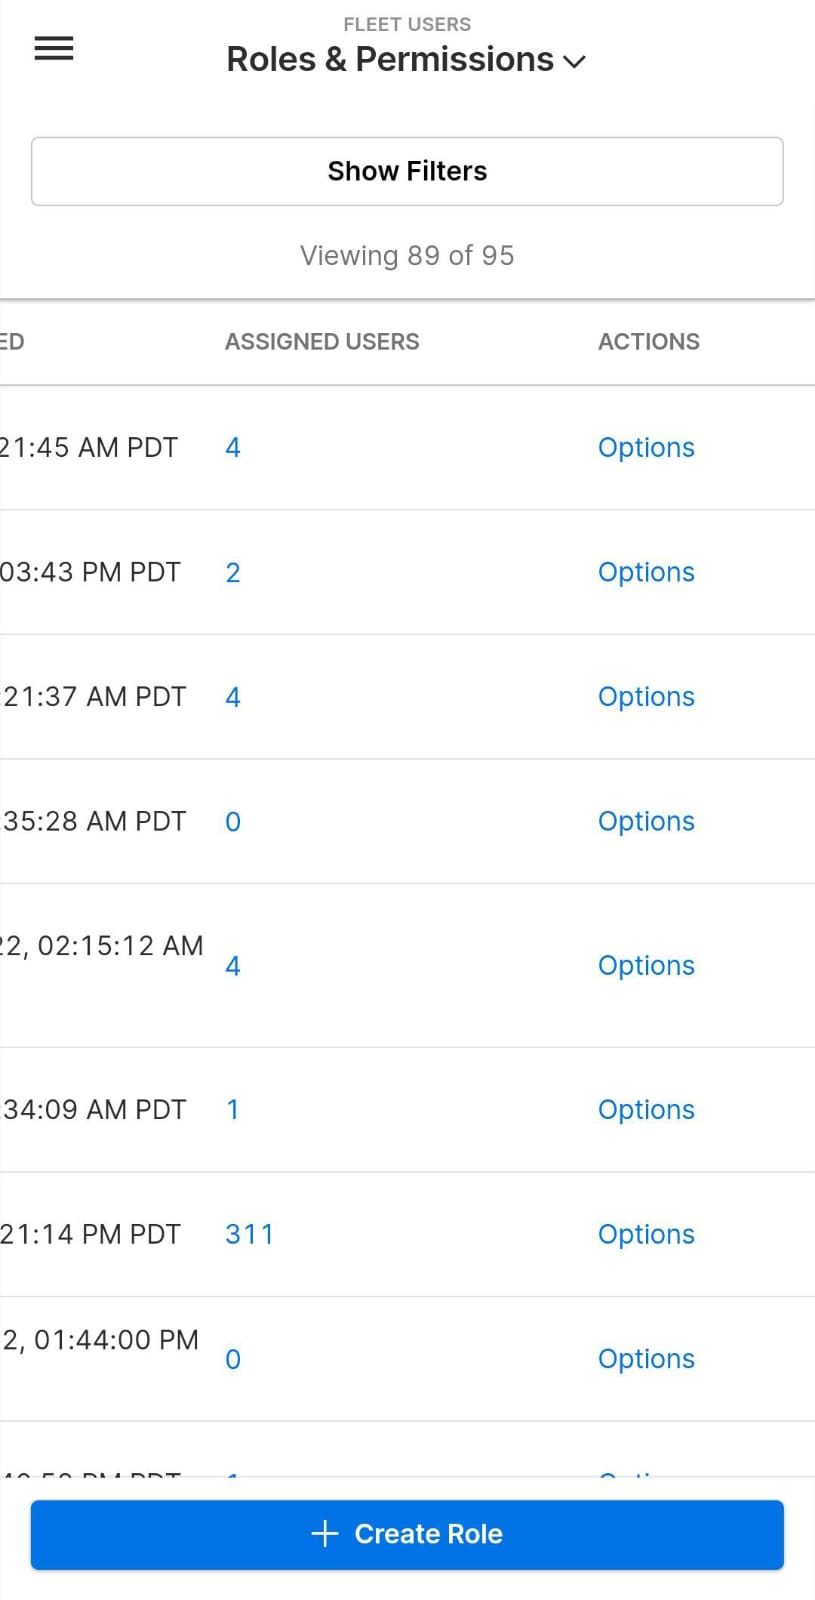The height and width of the screenshot is (1600, 815).
Task: Open Options for the 34:09 AM row
Action: click(646, 1110)
